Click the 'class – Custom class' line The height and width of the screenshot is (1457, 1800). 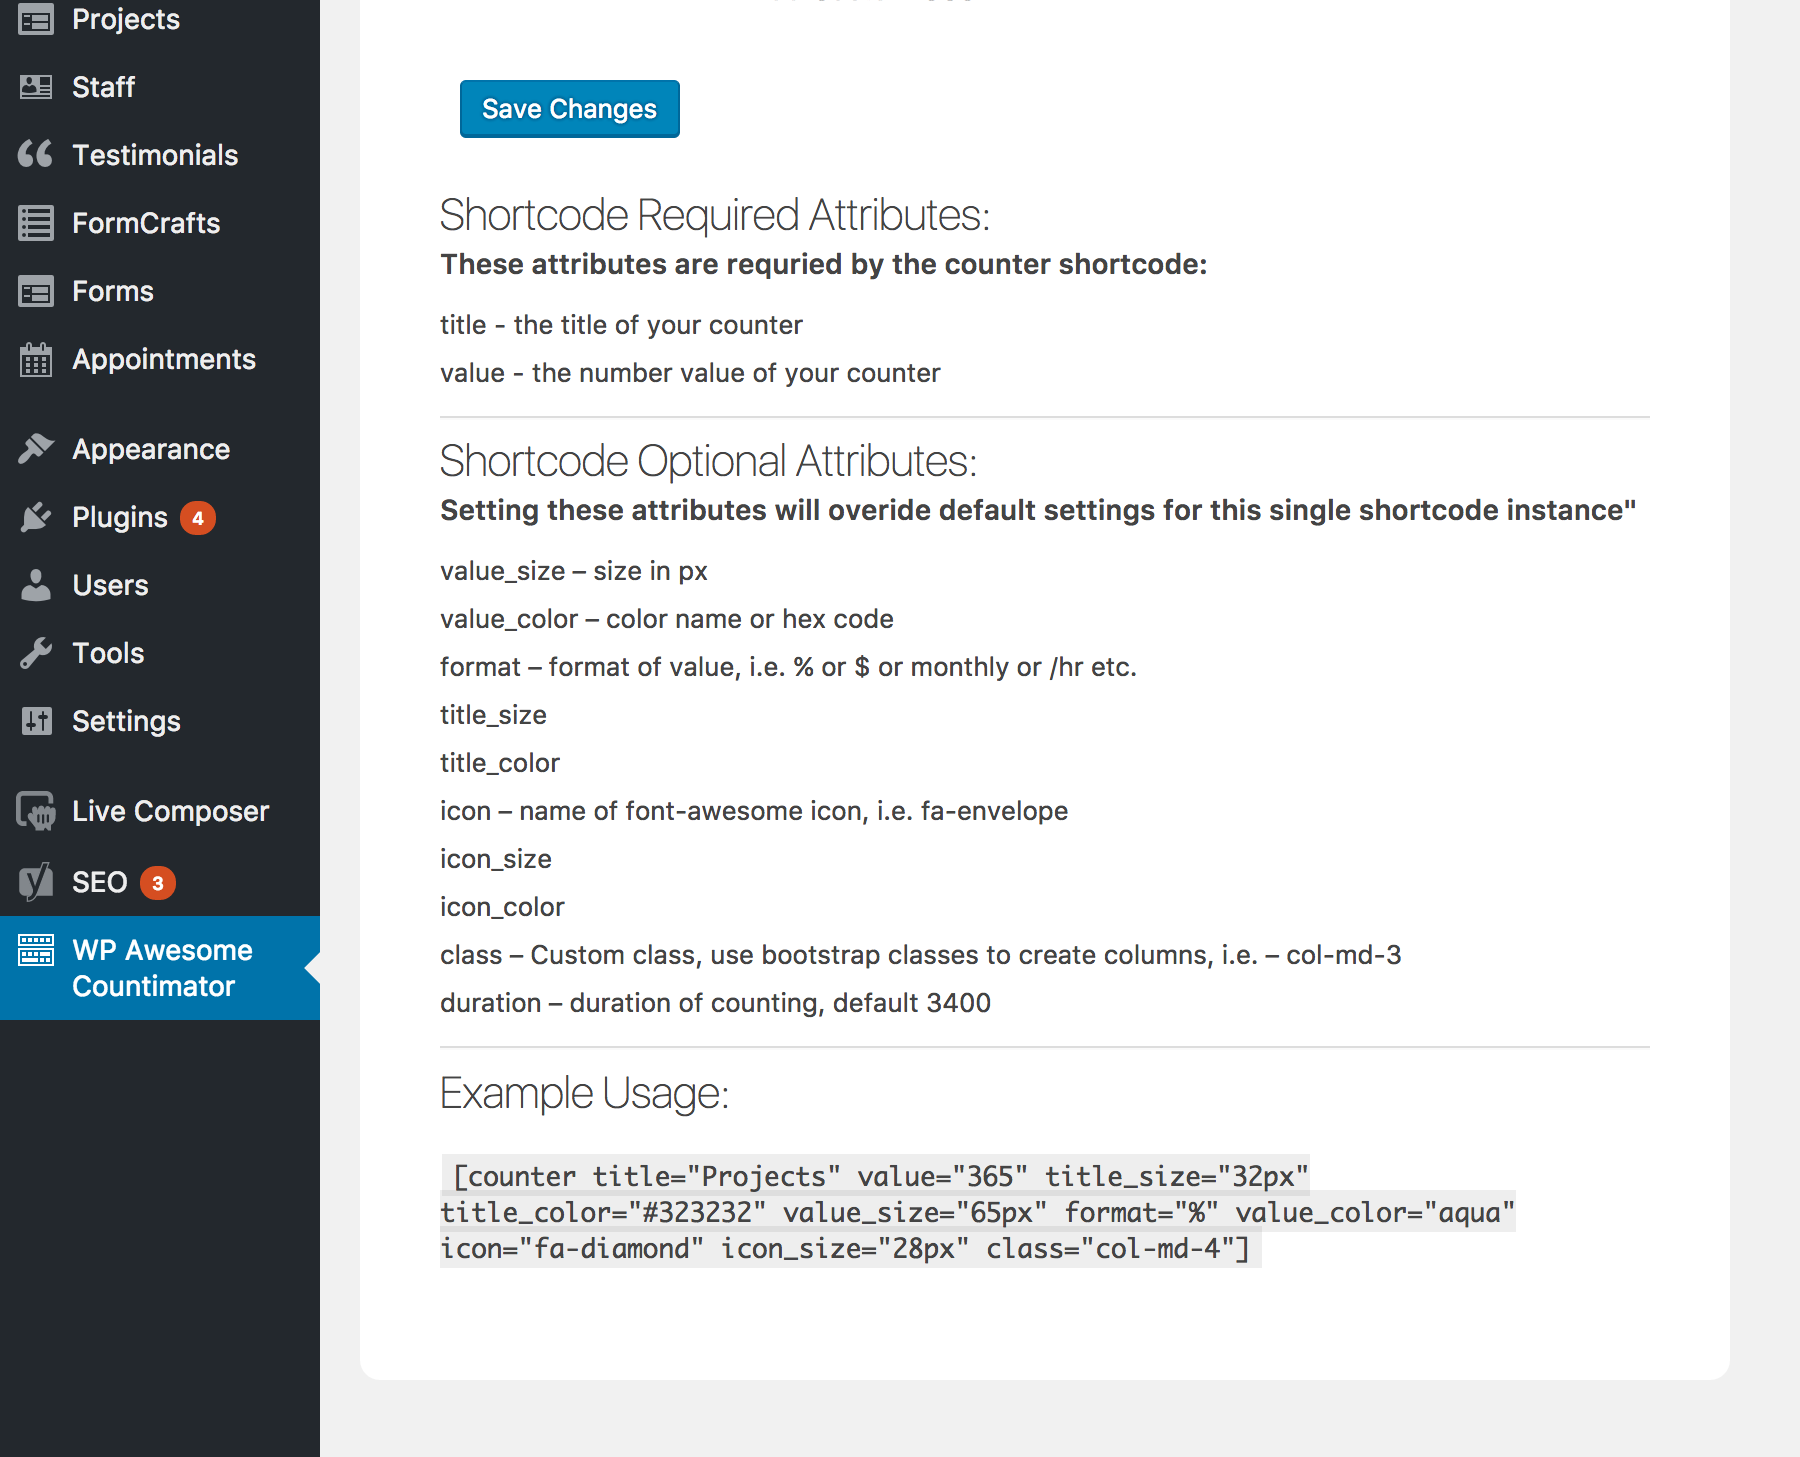[921, 955]
